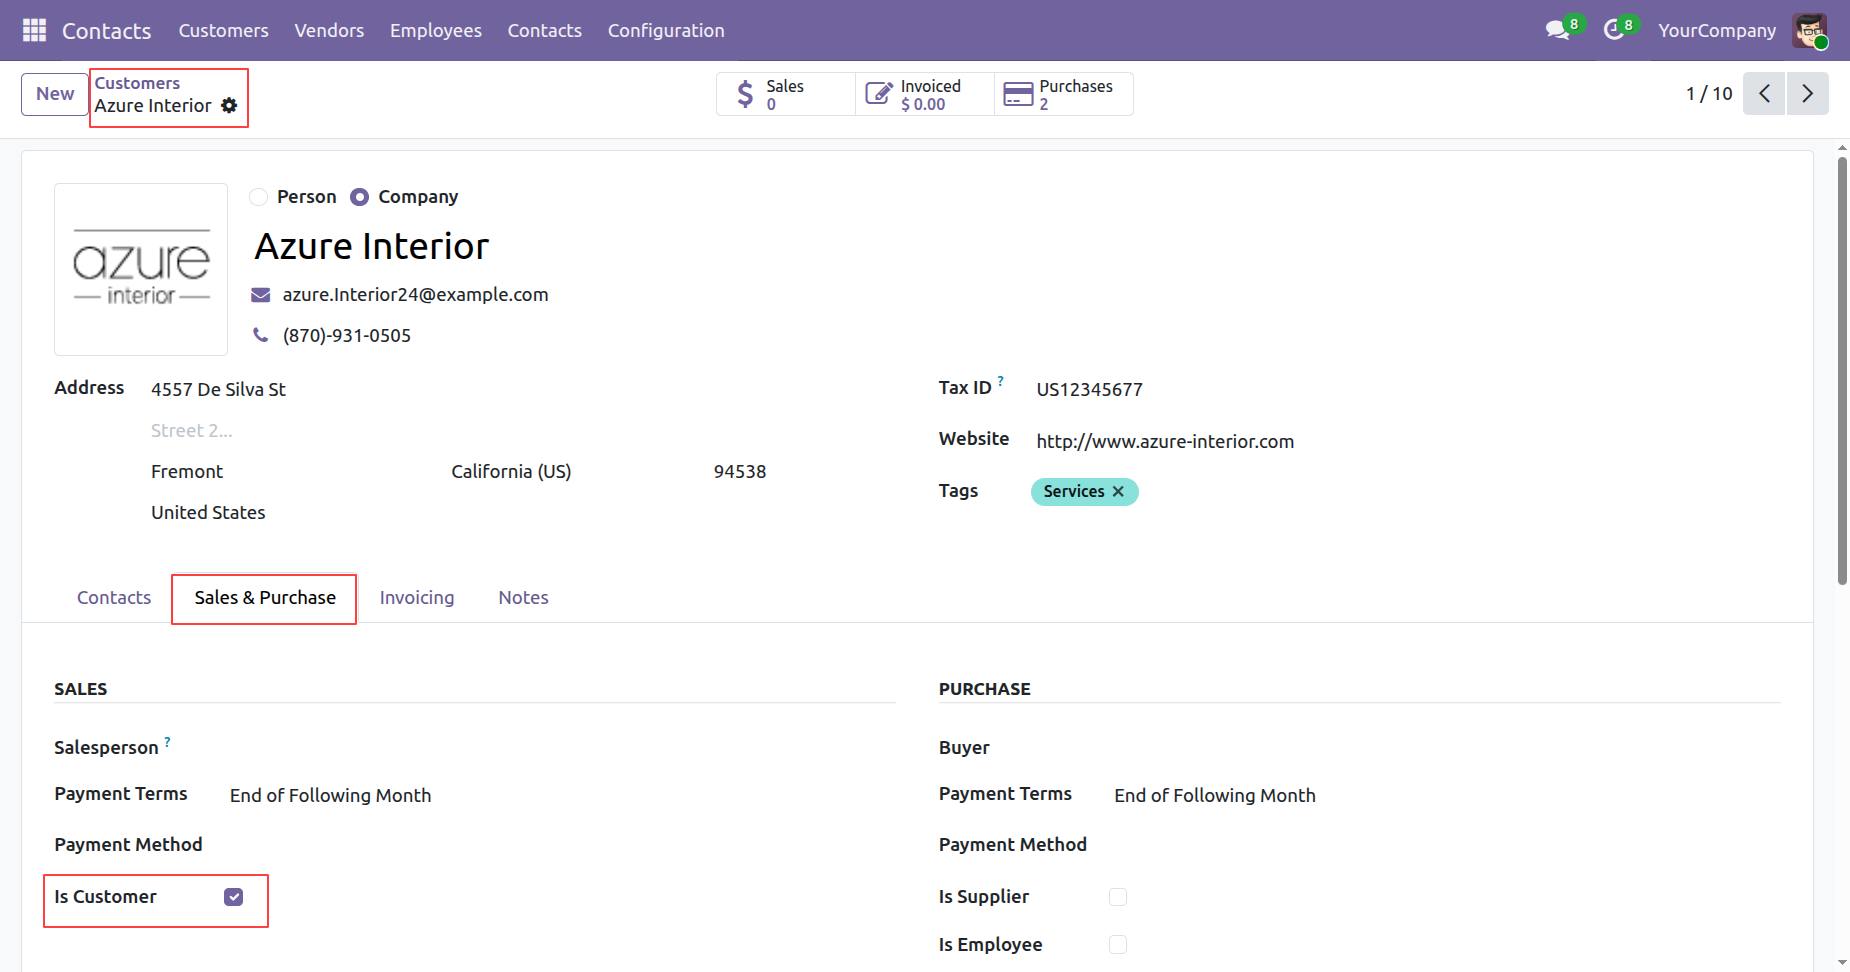Click the Purchase Payment Method field

coord(1447,845)
